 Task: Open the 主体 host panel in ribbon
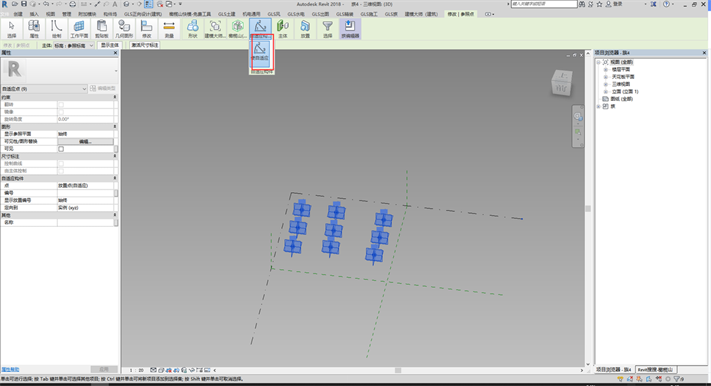pos(283,29)
